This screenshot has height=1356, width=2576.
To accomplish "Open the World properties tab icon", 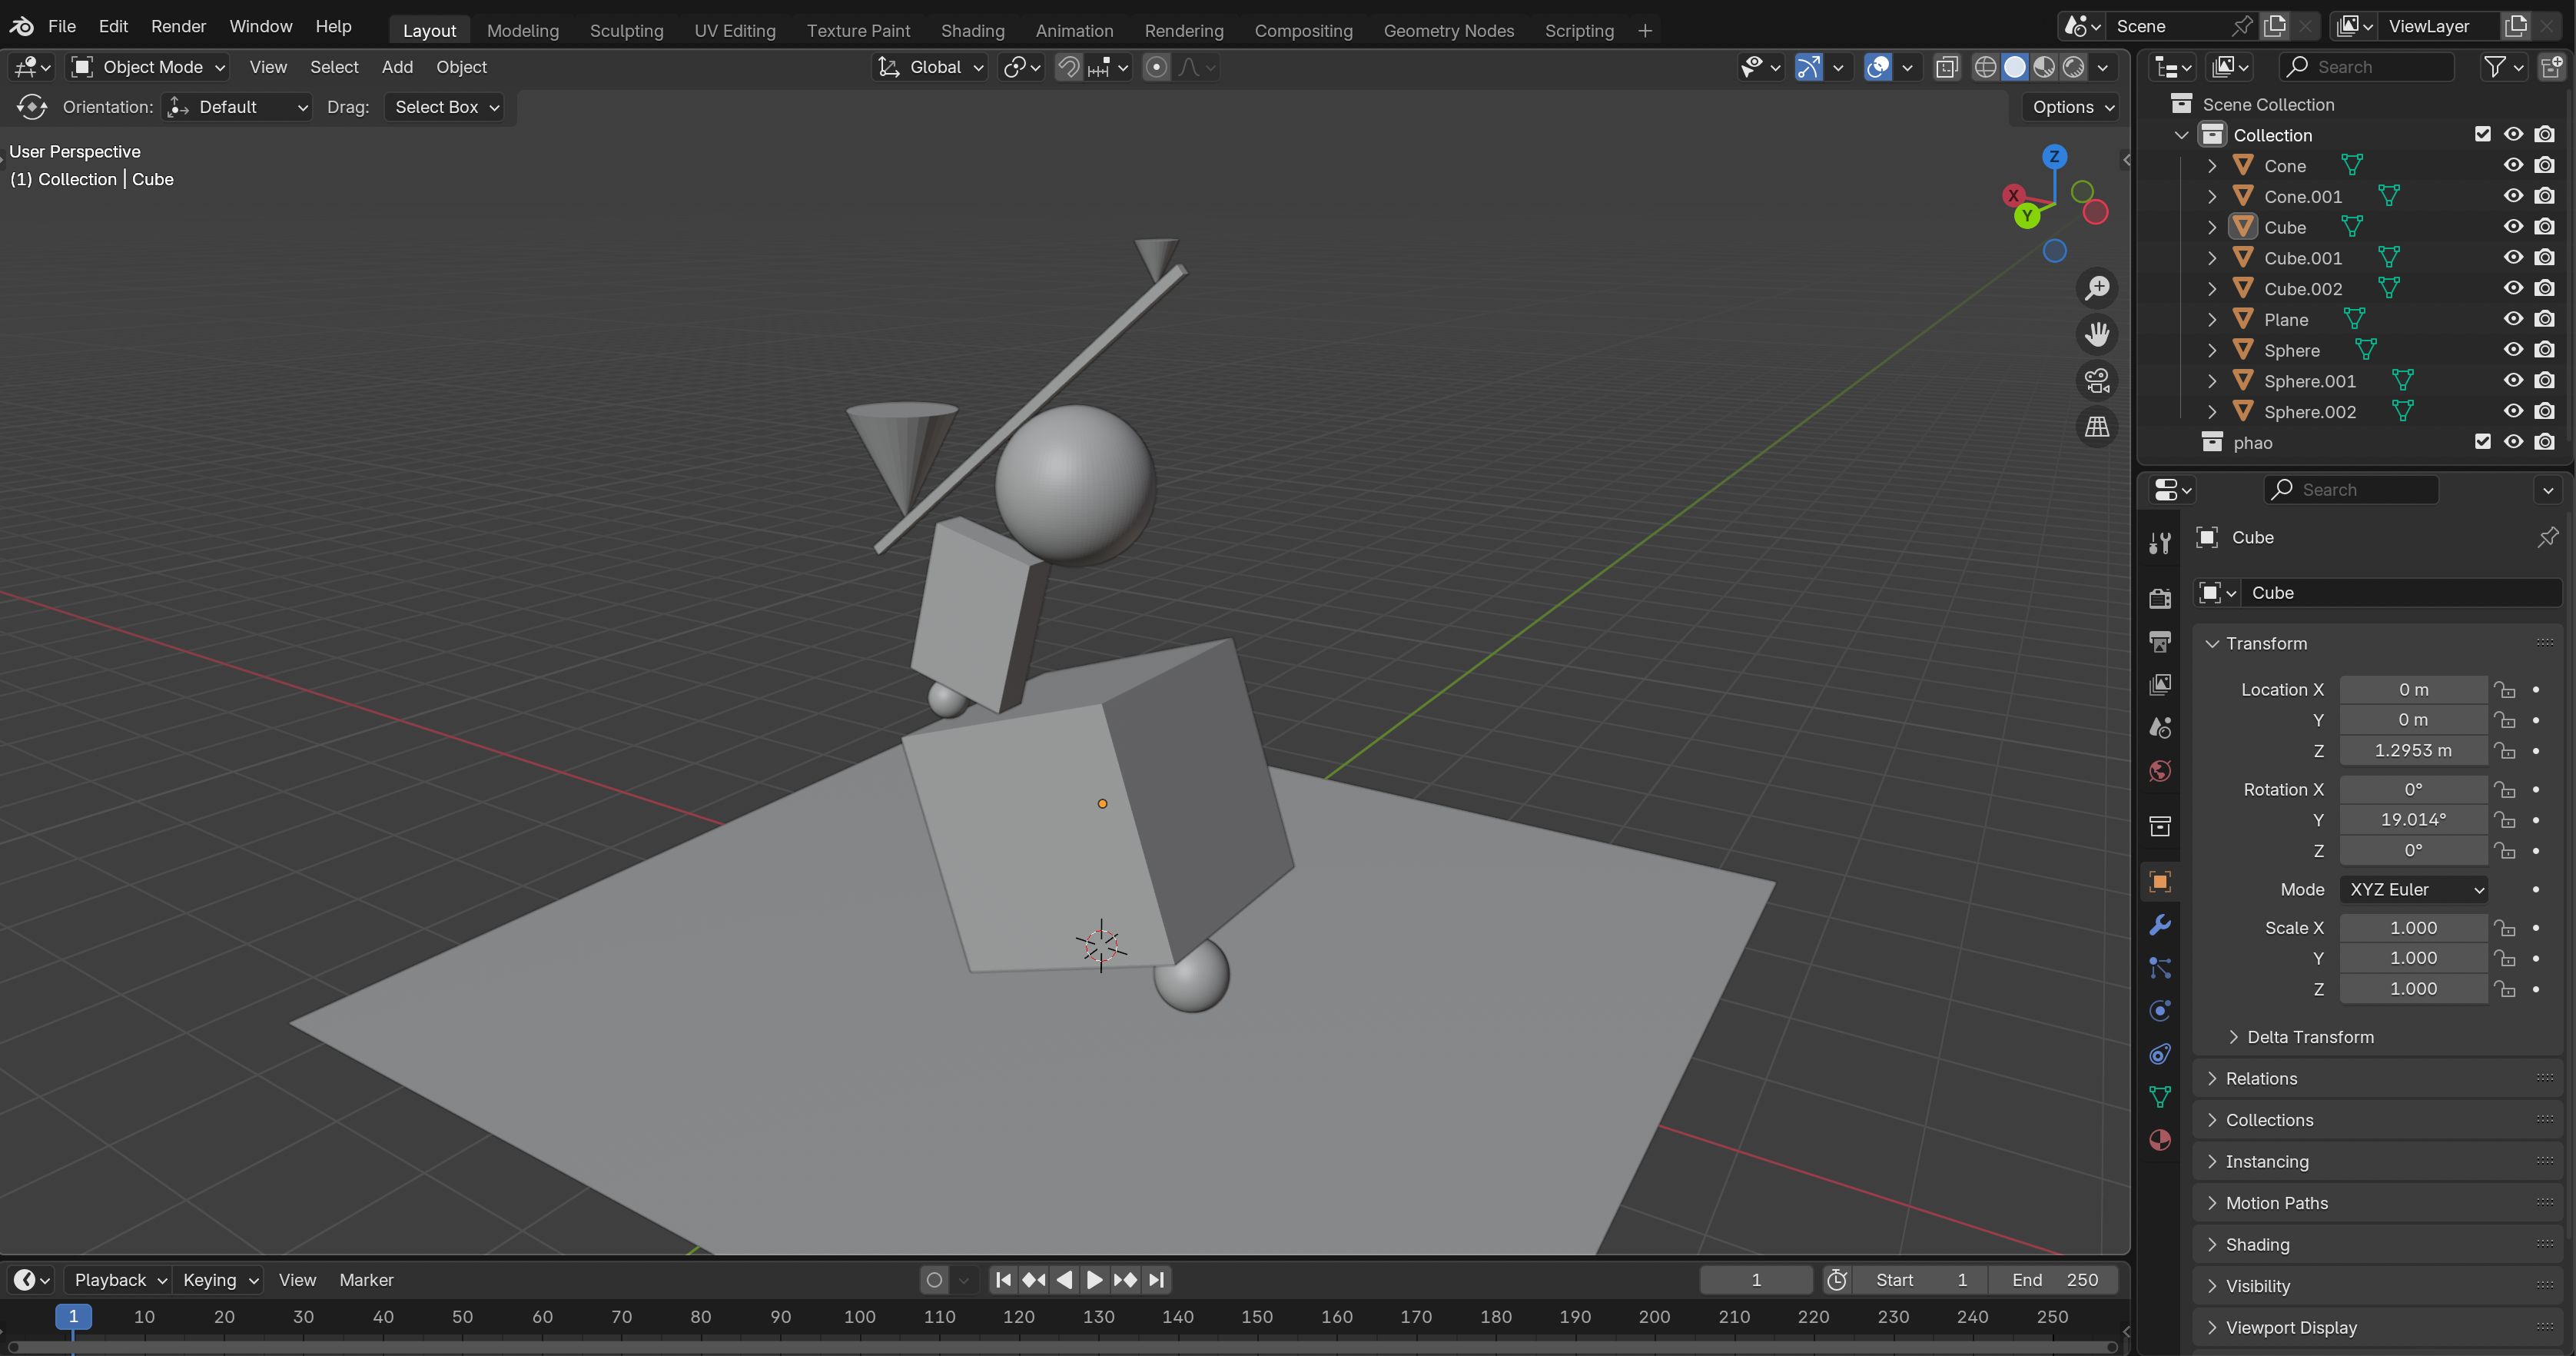I will [2160, 771].
